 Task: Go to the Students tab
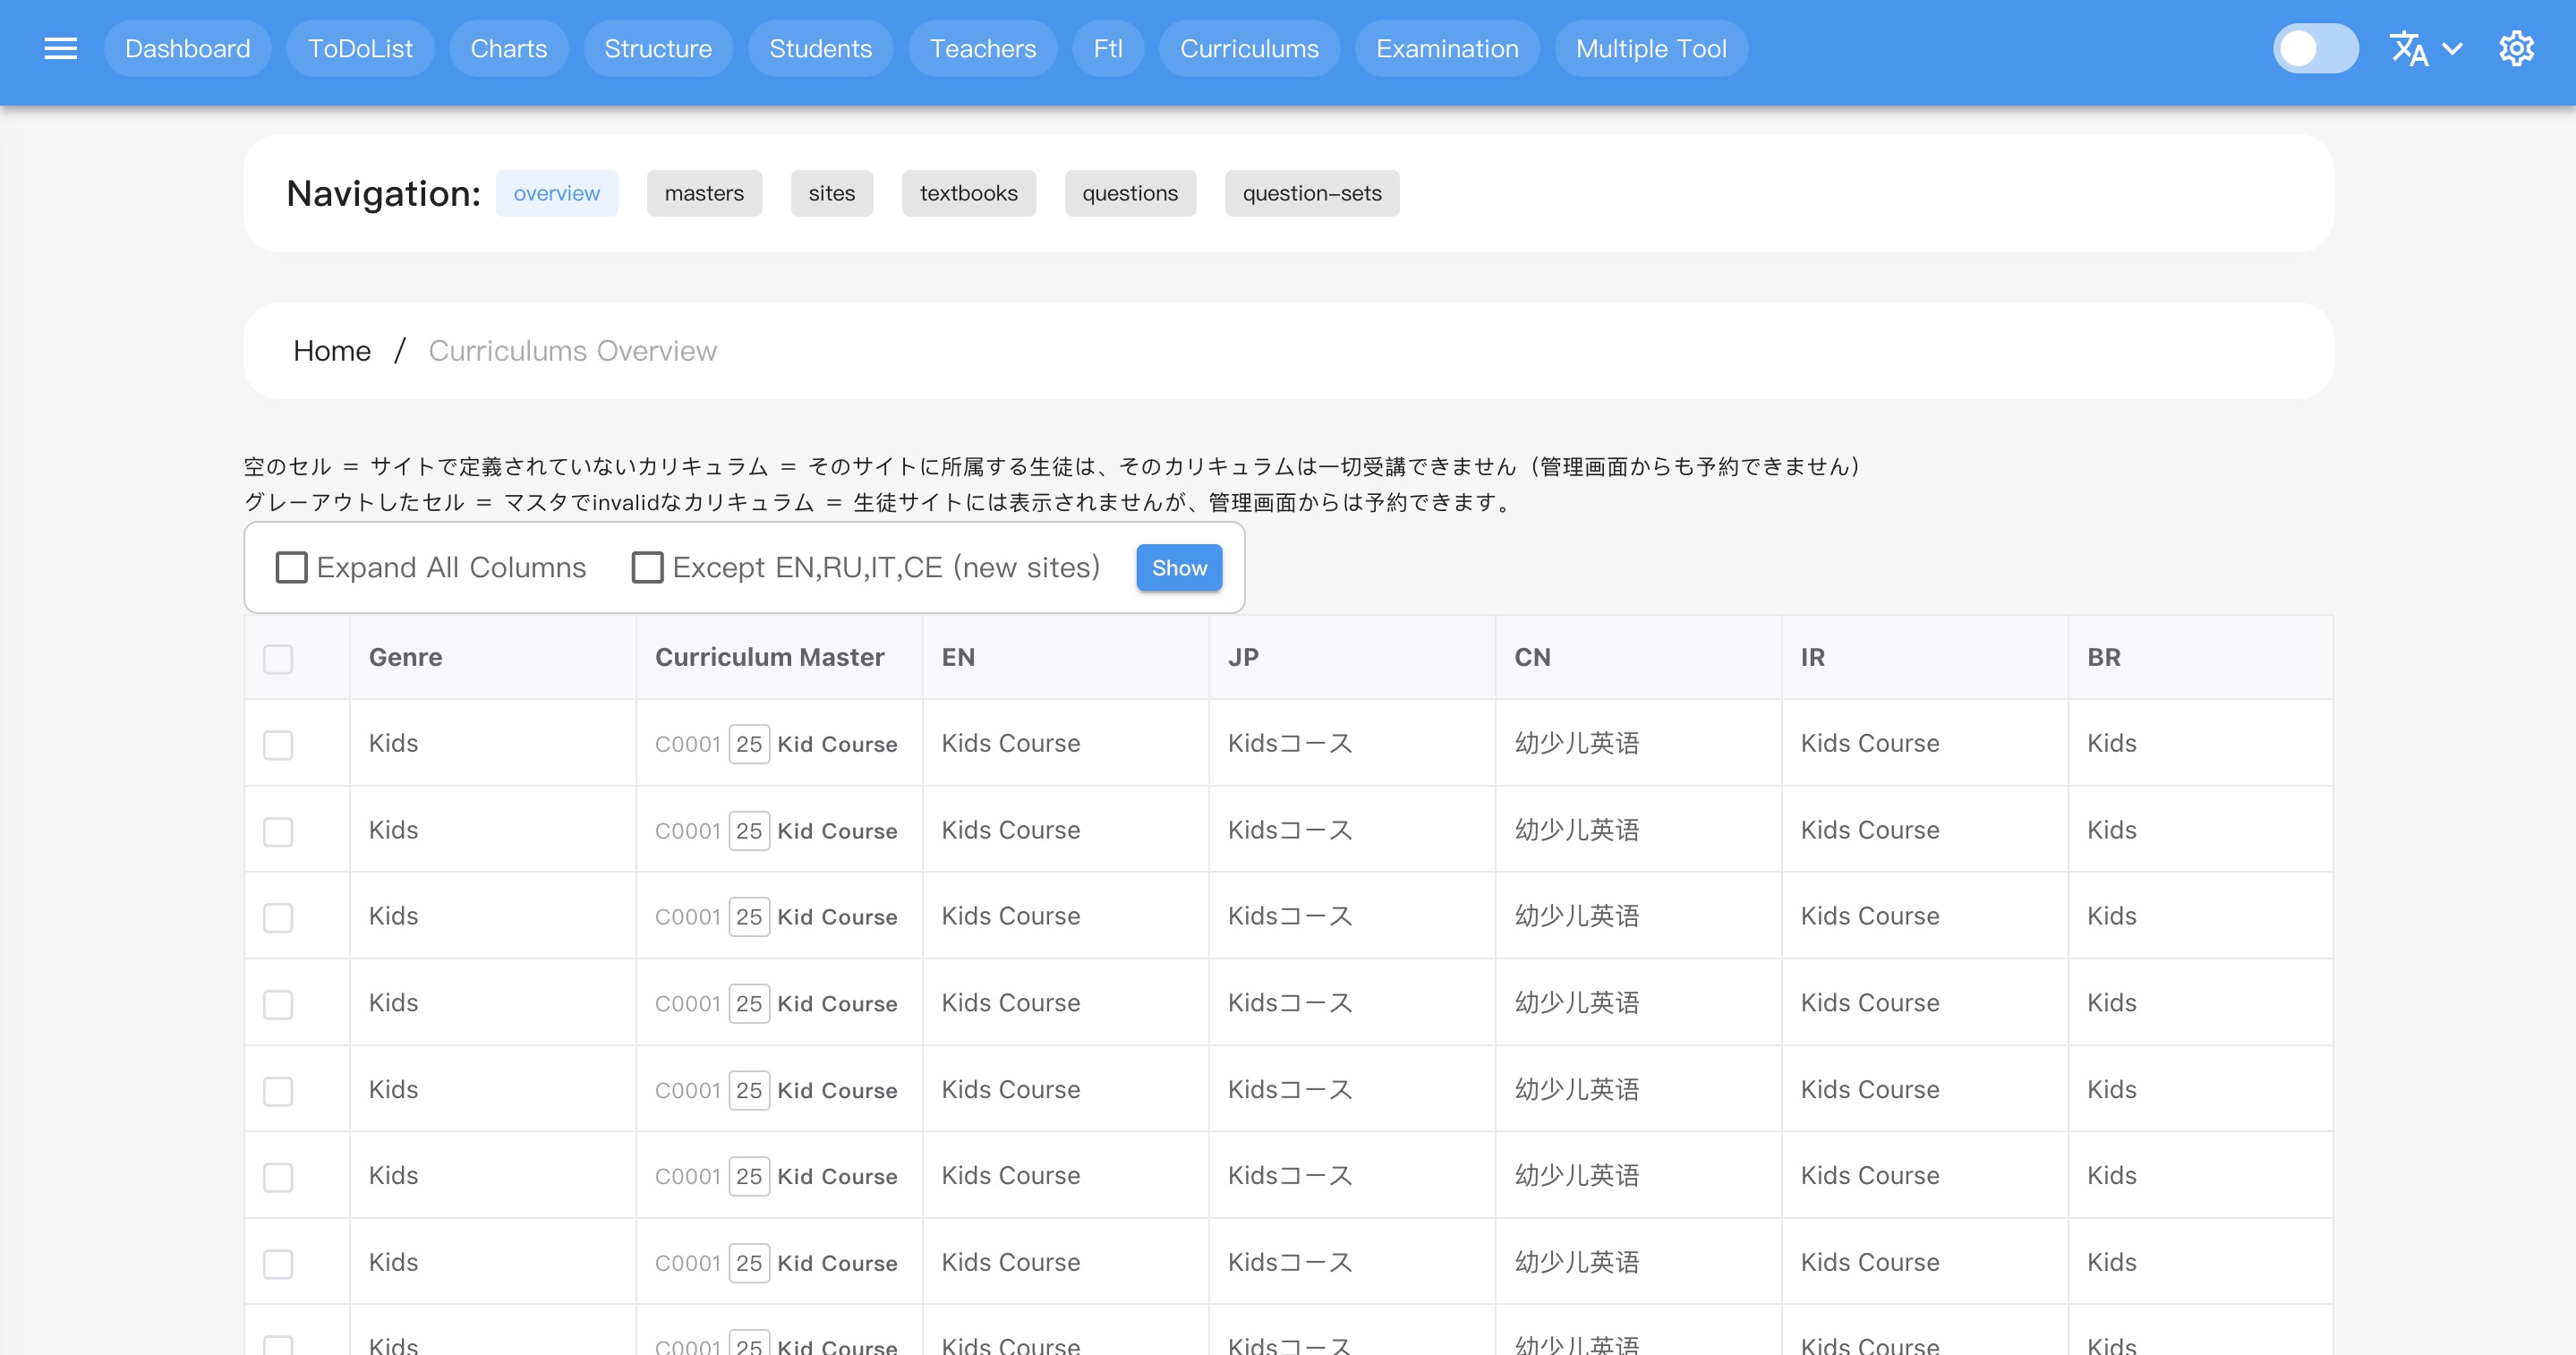tap(821, 48)
